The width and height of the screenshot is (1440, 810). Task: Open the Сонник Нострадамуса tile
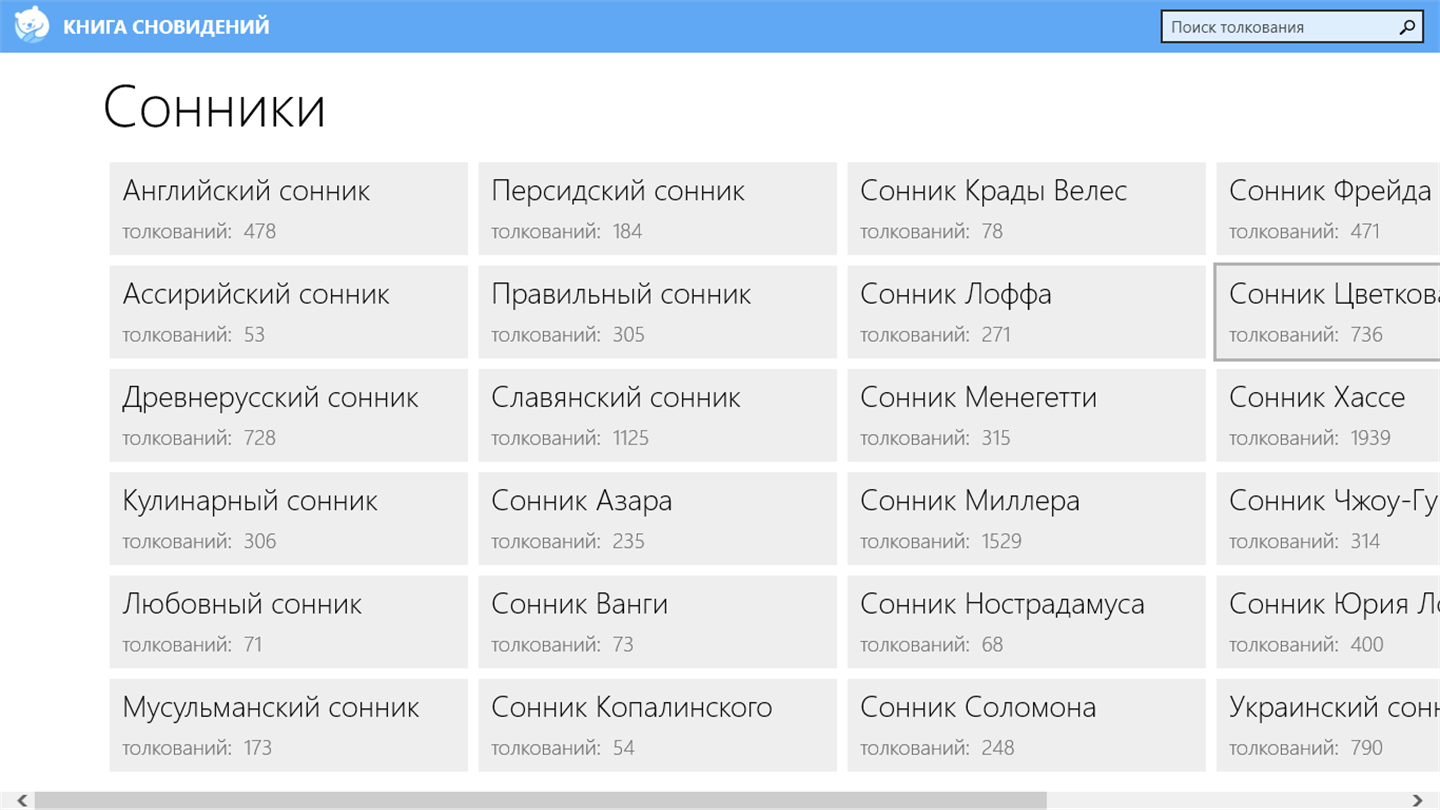click(x=1026, y=622)
